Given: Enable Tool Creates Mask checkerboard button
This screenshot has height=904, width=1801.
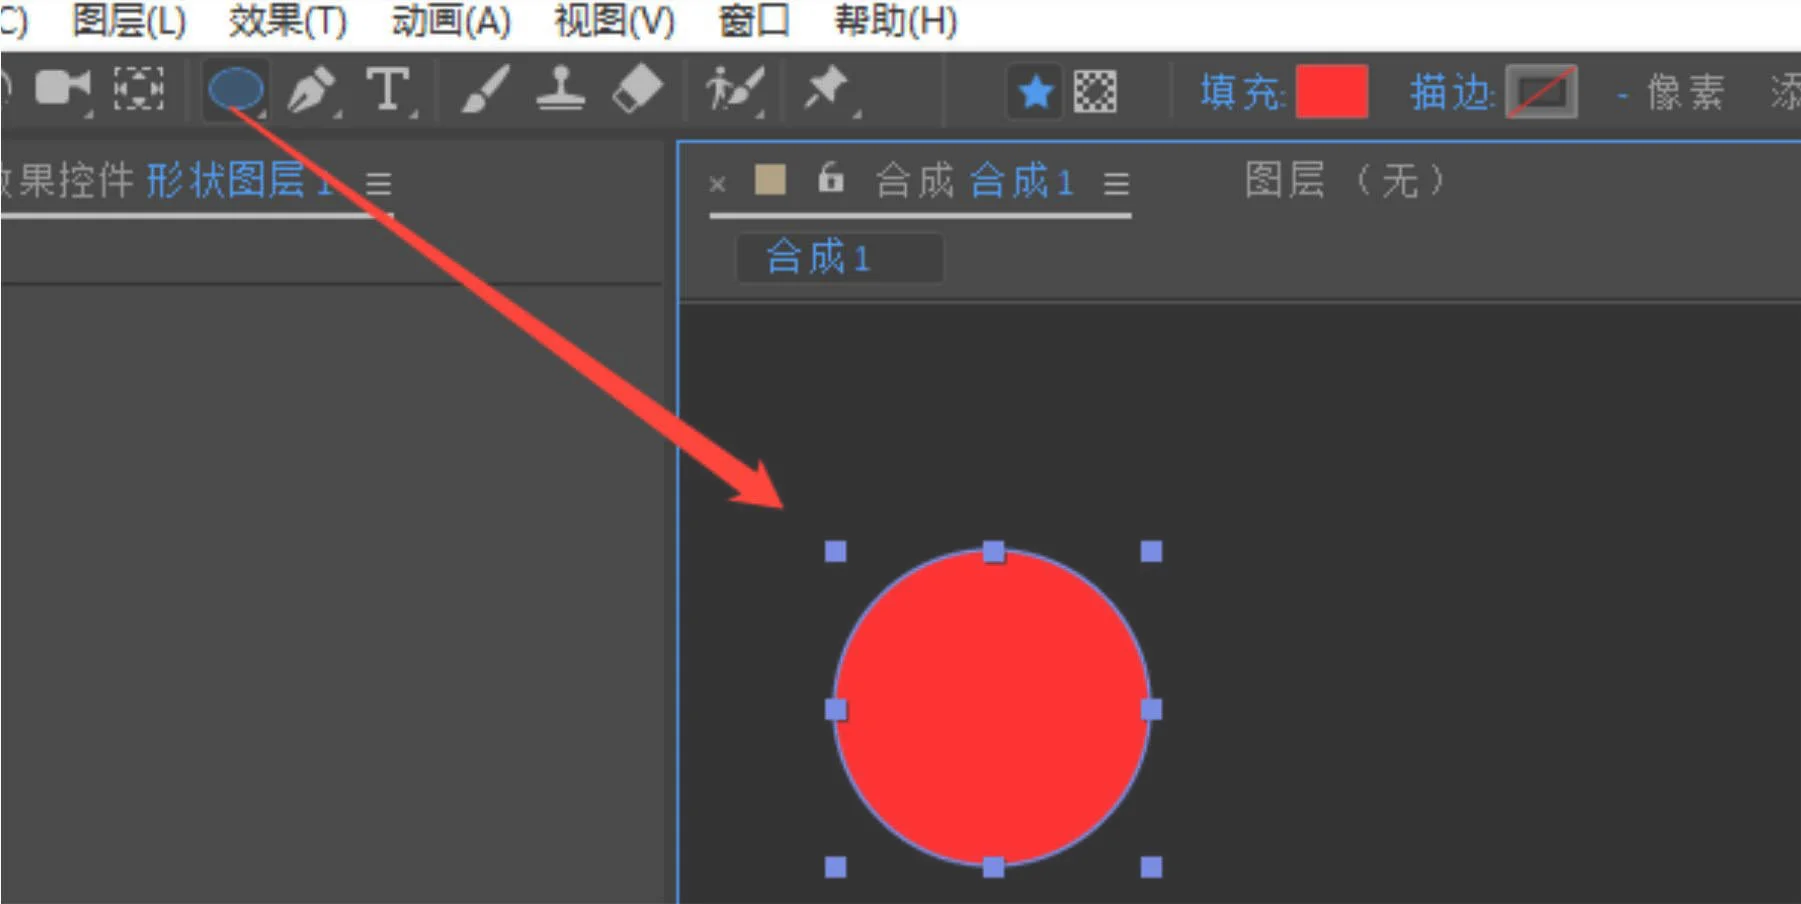Looking at the screenshot, I should tap(1095, 92).
